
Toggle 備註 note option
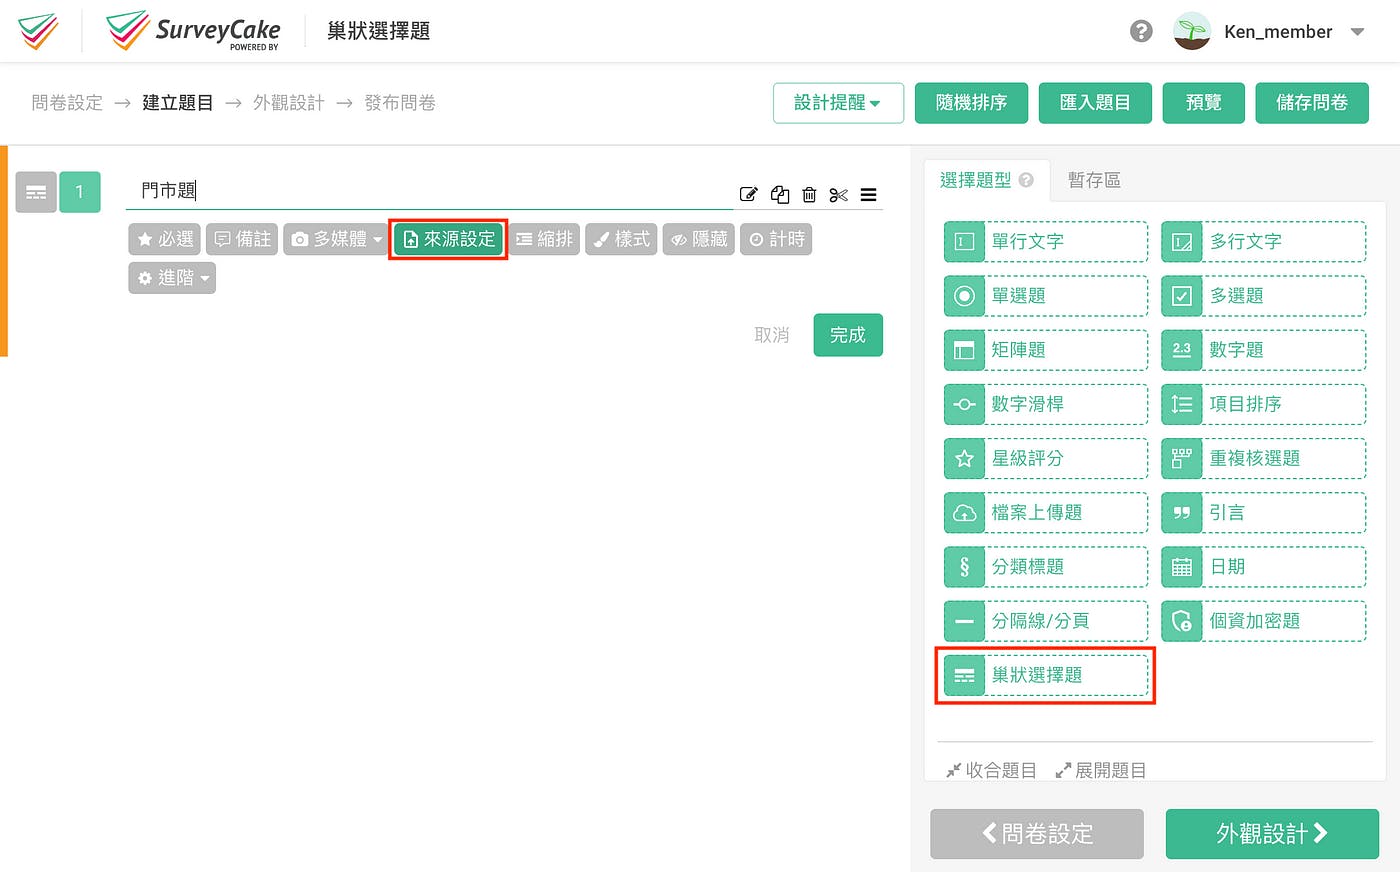(242, 239)
